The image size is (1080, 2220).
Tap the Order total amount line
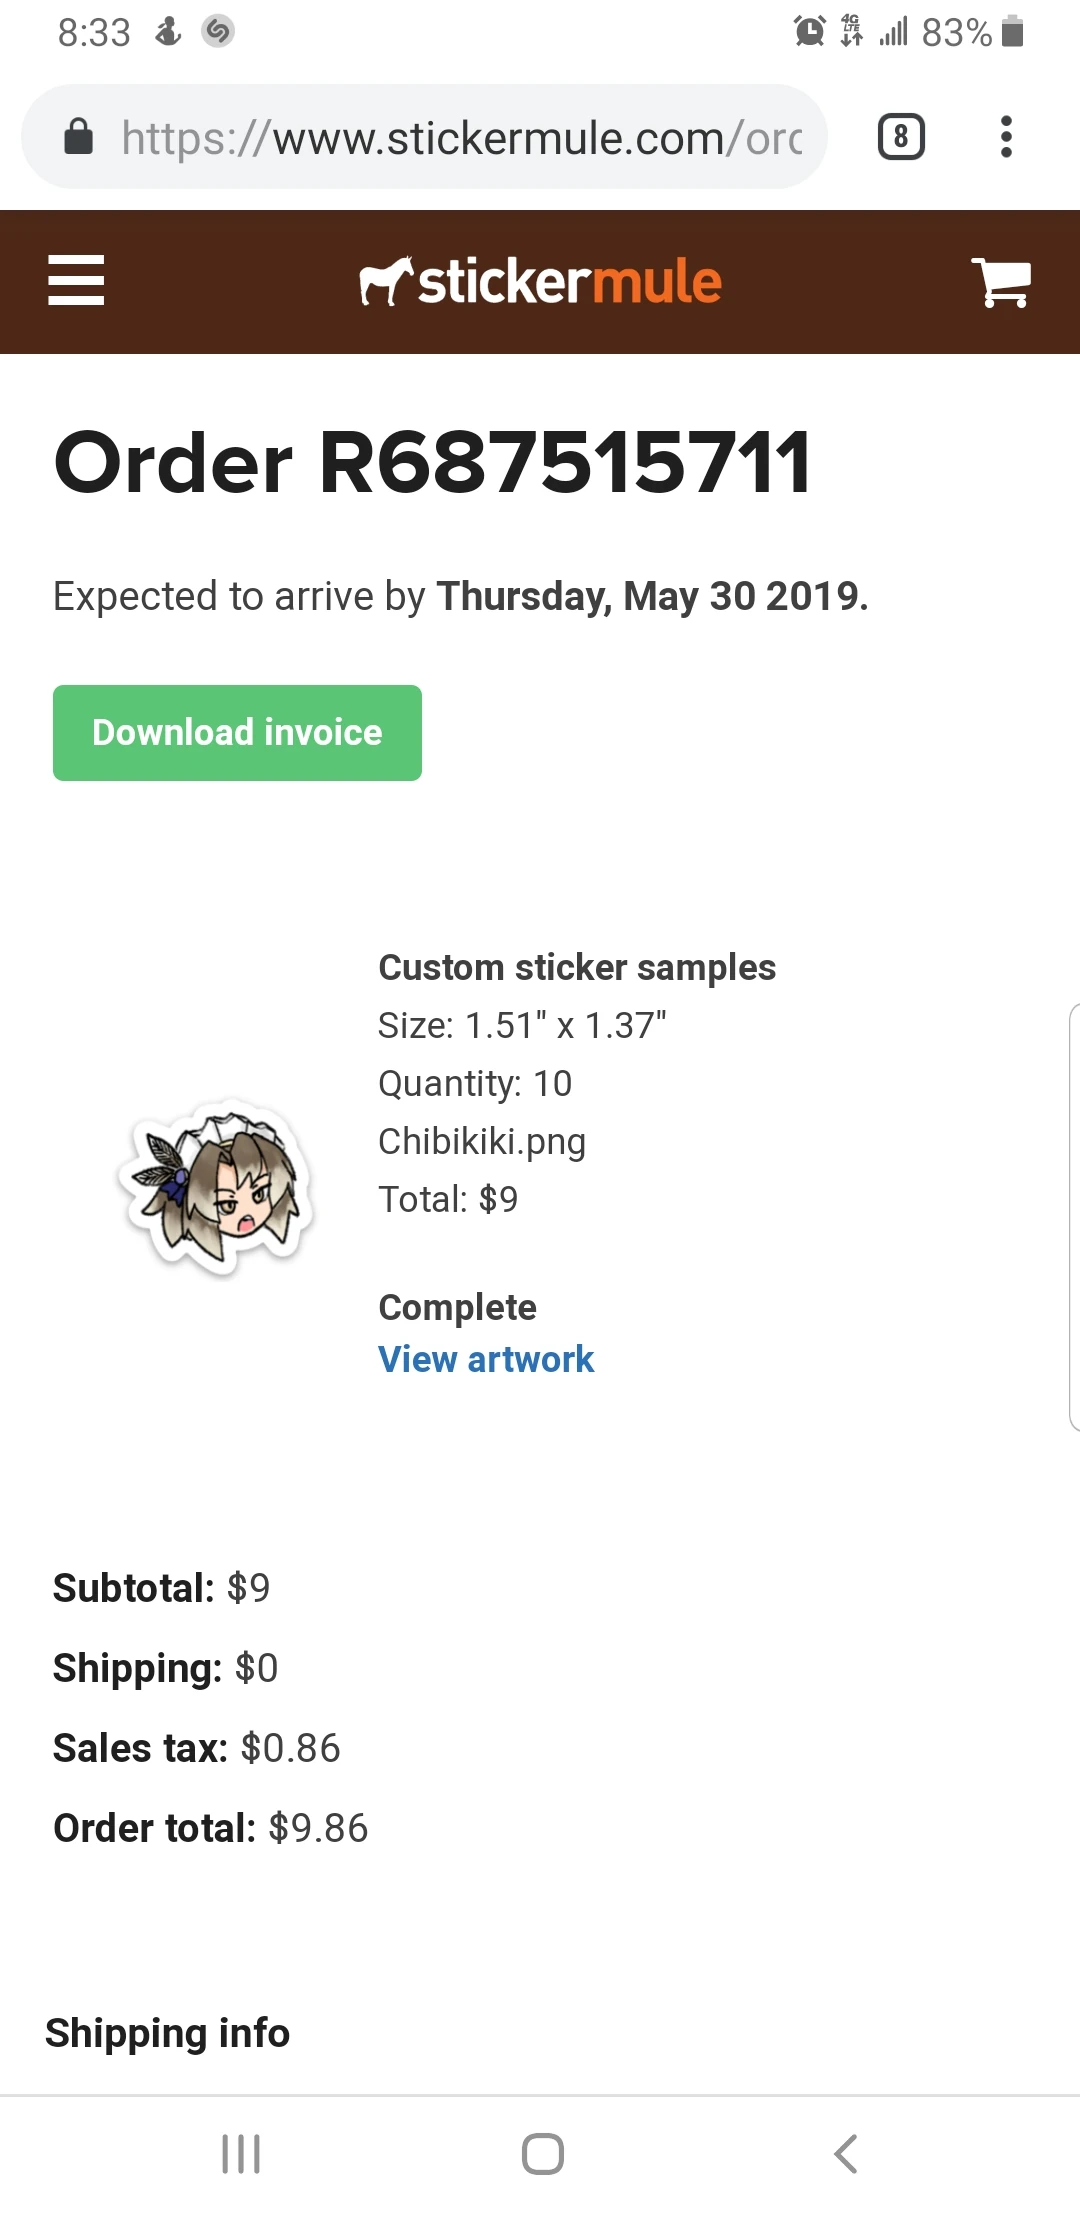click(x=211, y=1828)
